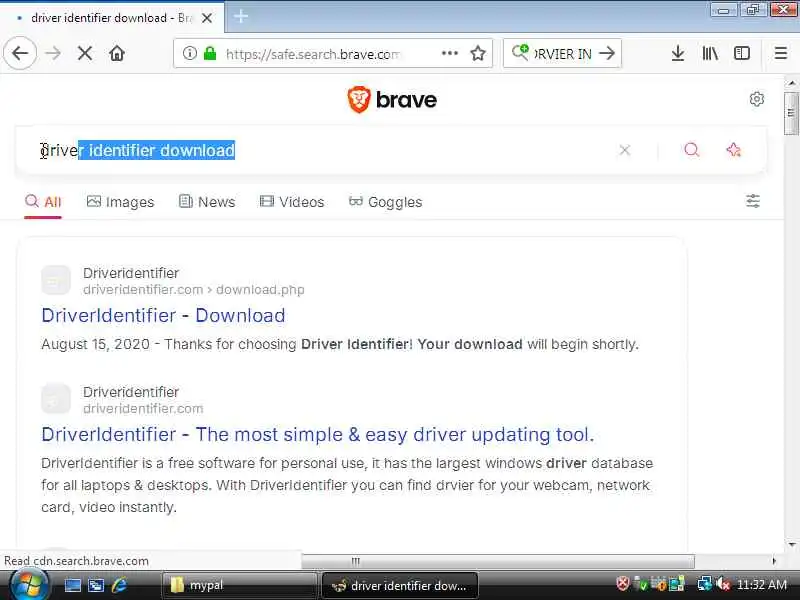Click the 11:32 AM system clock

tap(762, 584)
